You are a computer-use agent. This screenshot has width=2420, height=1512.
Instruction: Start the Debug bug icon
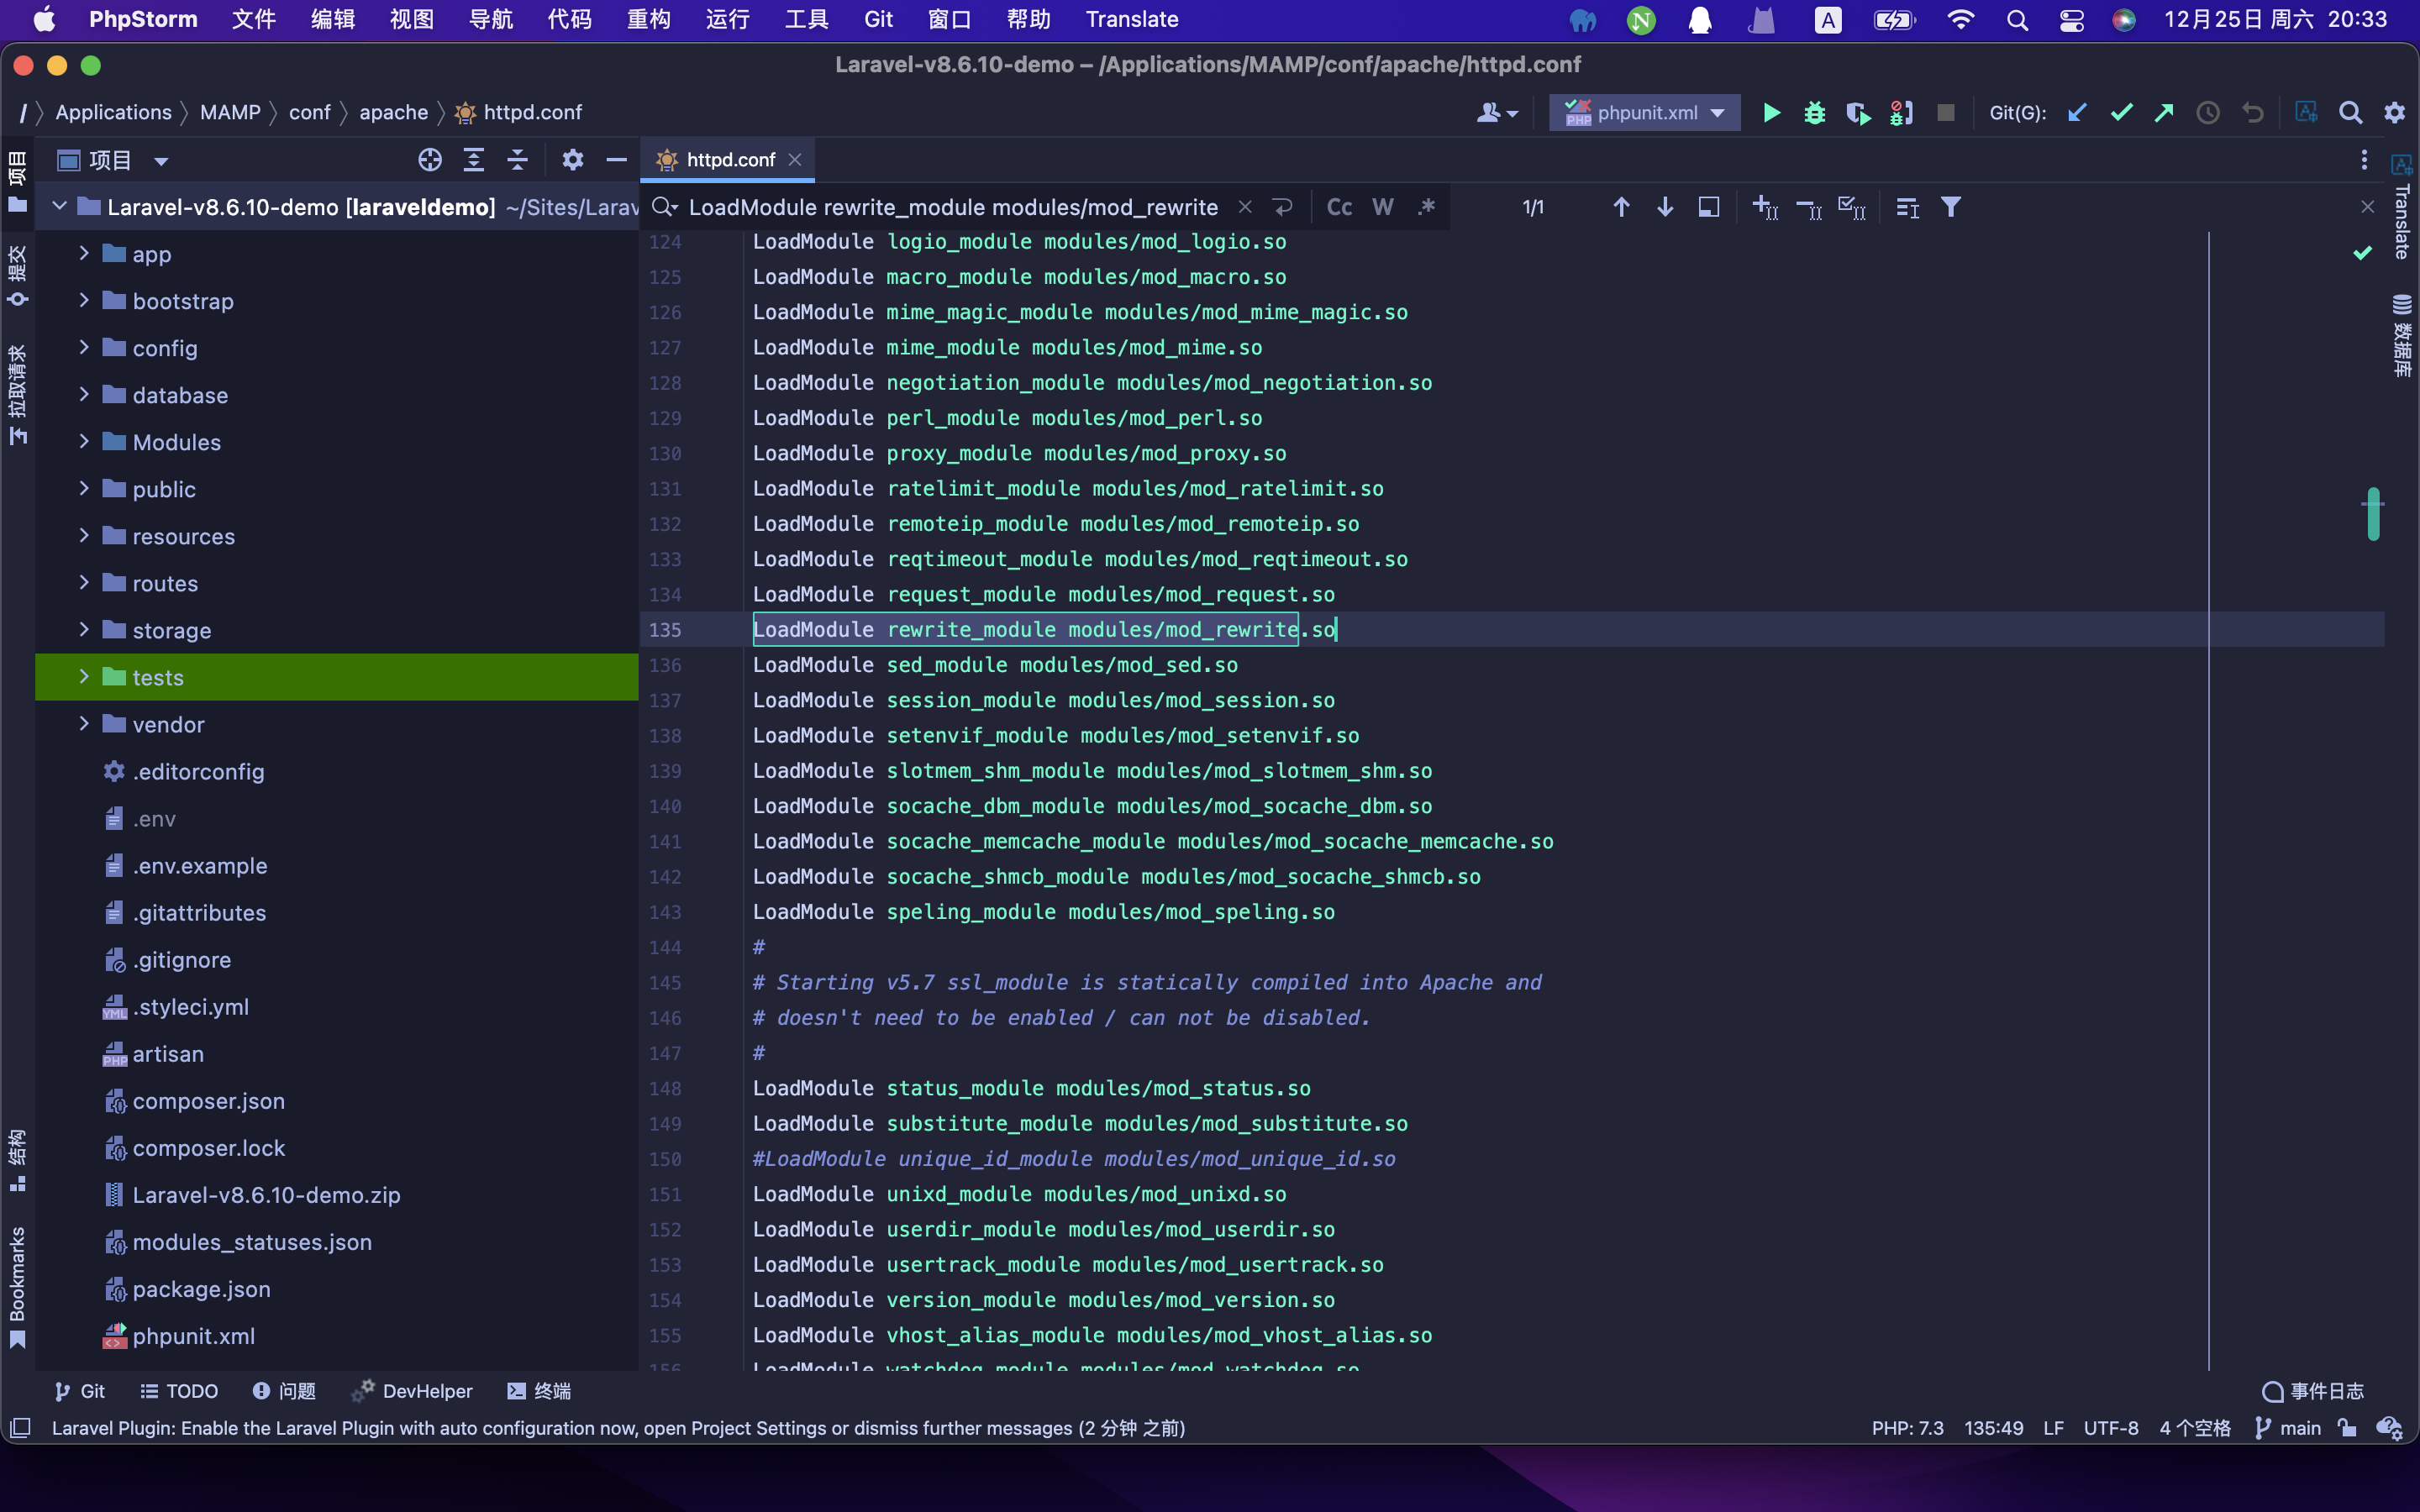[x=1814, y=112]
